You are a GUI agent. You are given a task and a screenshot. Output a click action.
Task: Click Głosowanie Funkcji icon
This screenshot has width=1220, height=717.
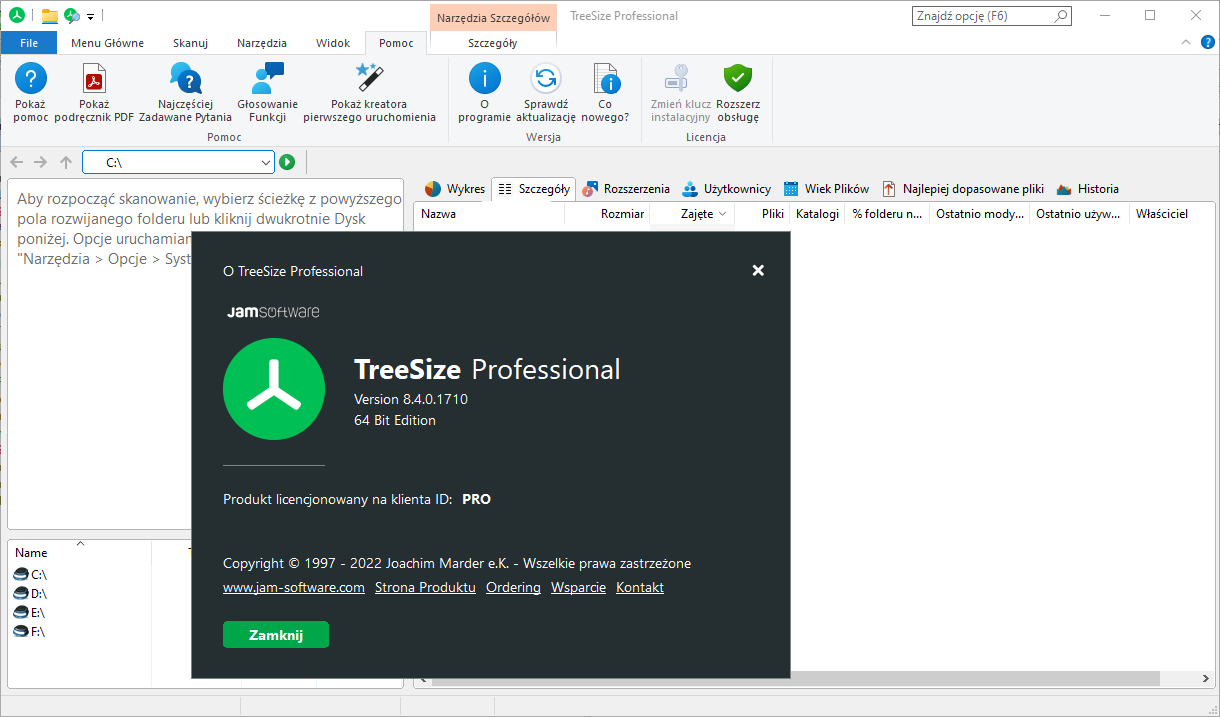point(268,78)
